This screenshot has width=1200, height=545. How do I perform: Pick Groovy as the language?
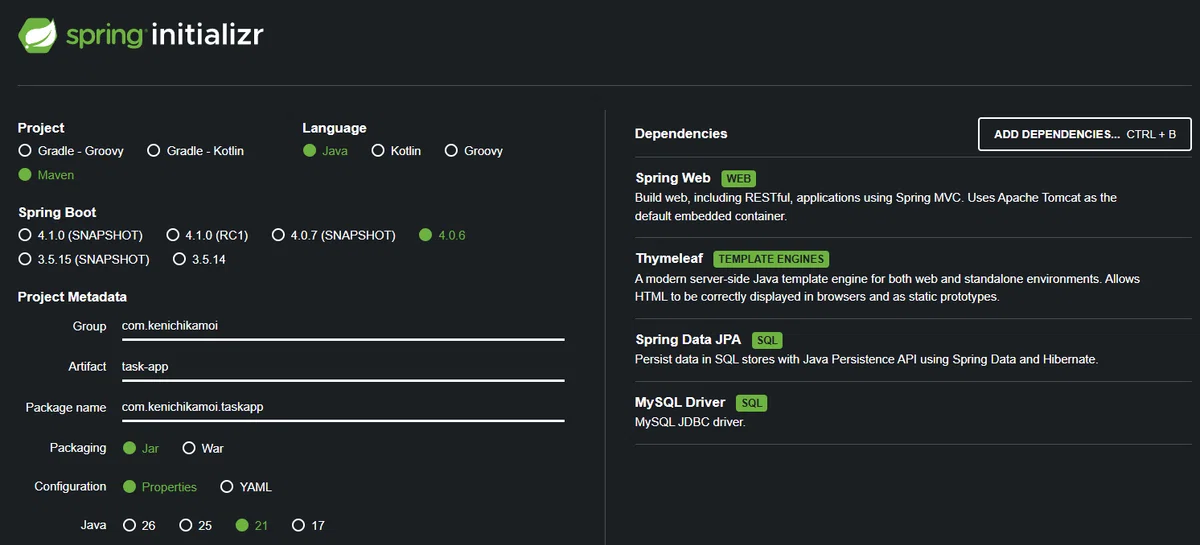(x=473, y=151)
